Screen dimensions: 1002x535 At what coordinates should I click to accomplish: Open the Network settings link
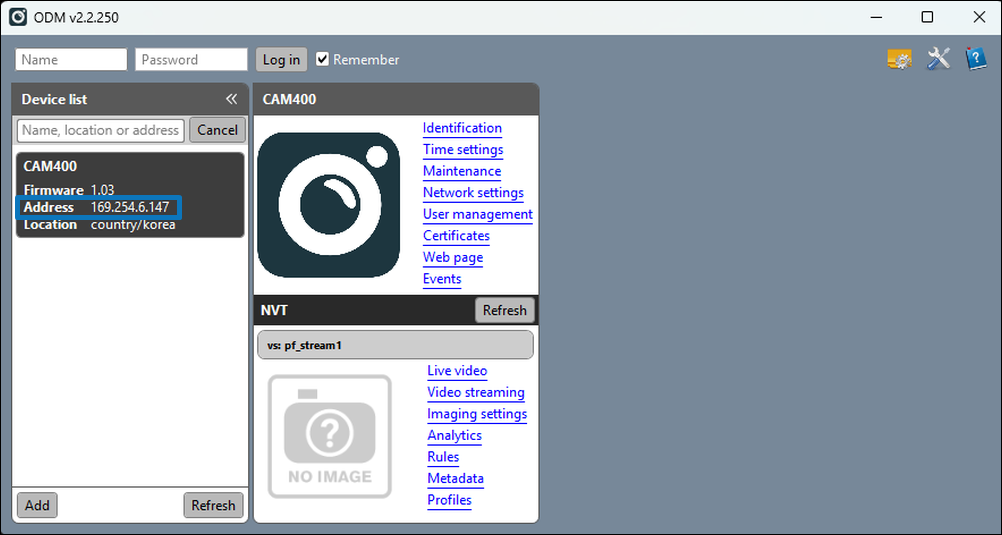click(x=473, y=192)
